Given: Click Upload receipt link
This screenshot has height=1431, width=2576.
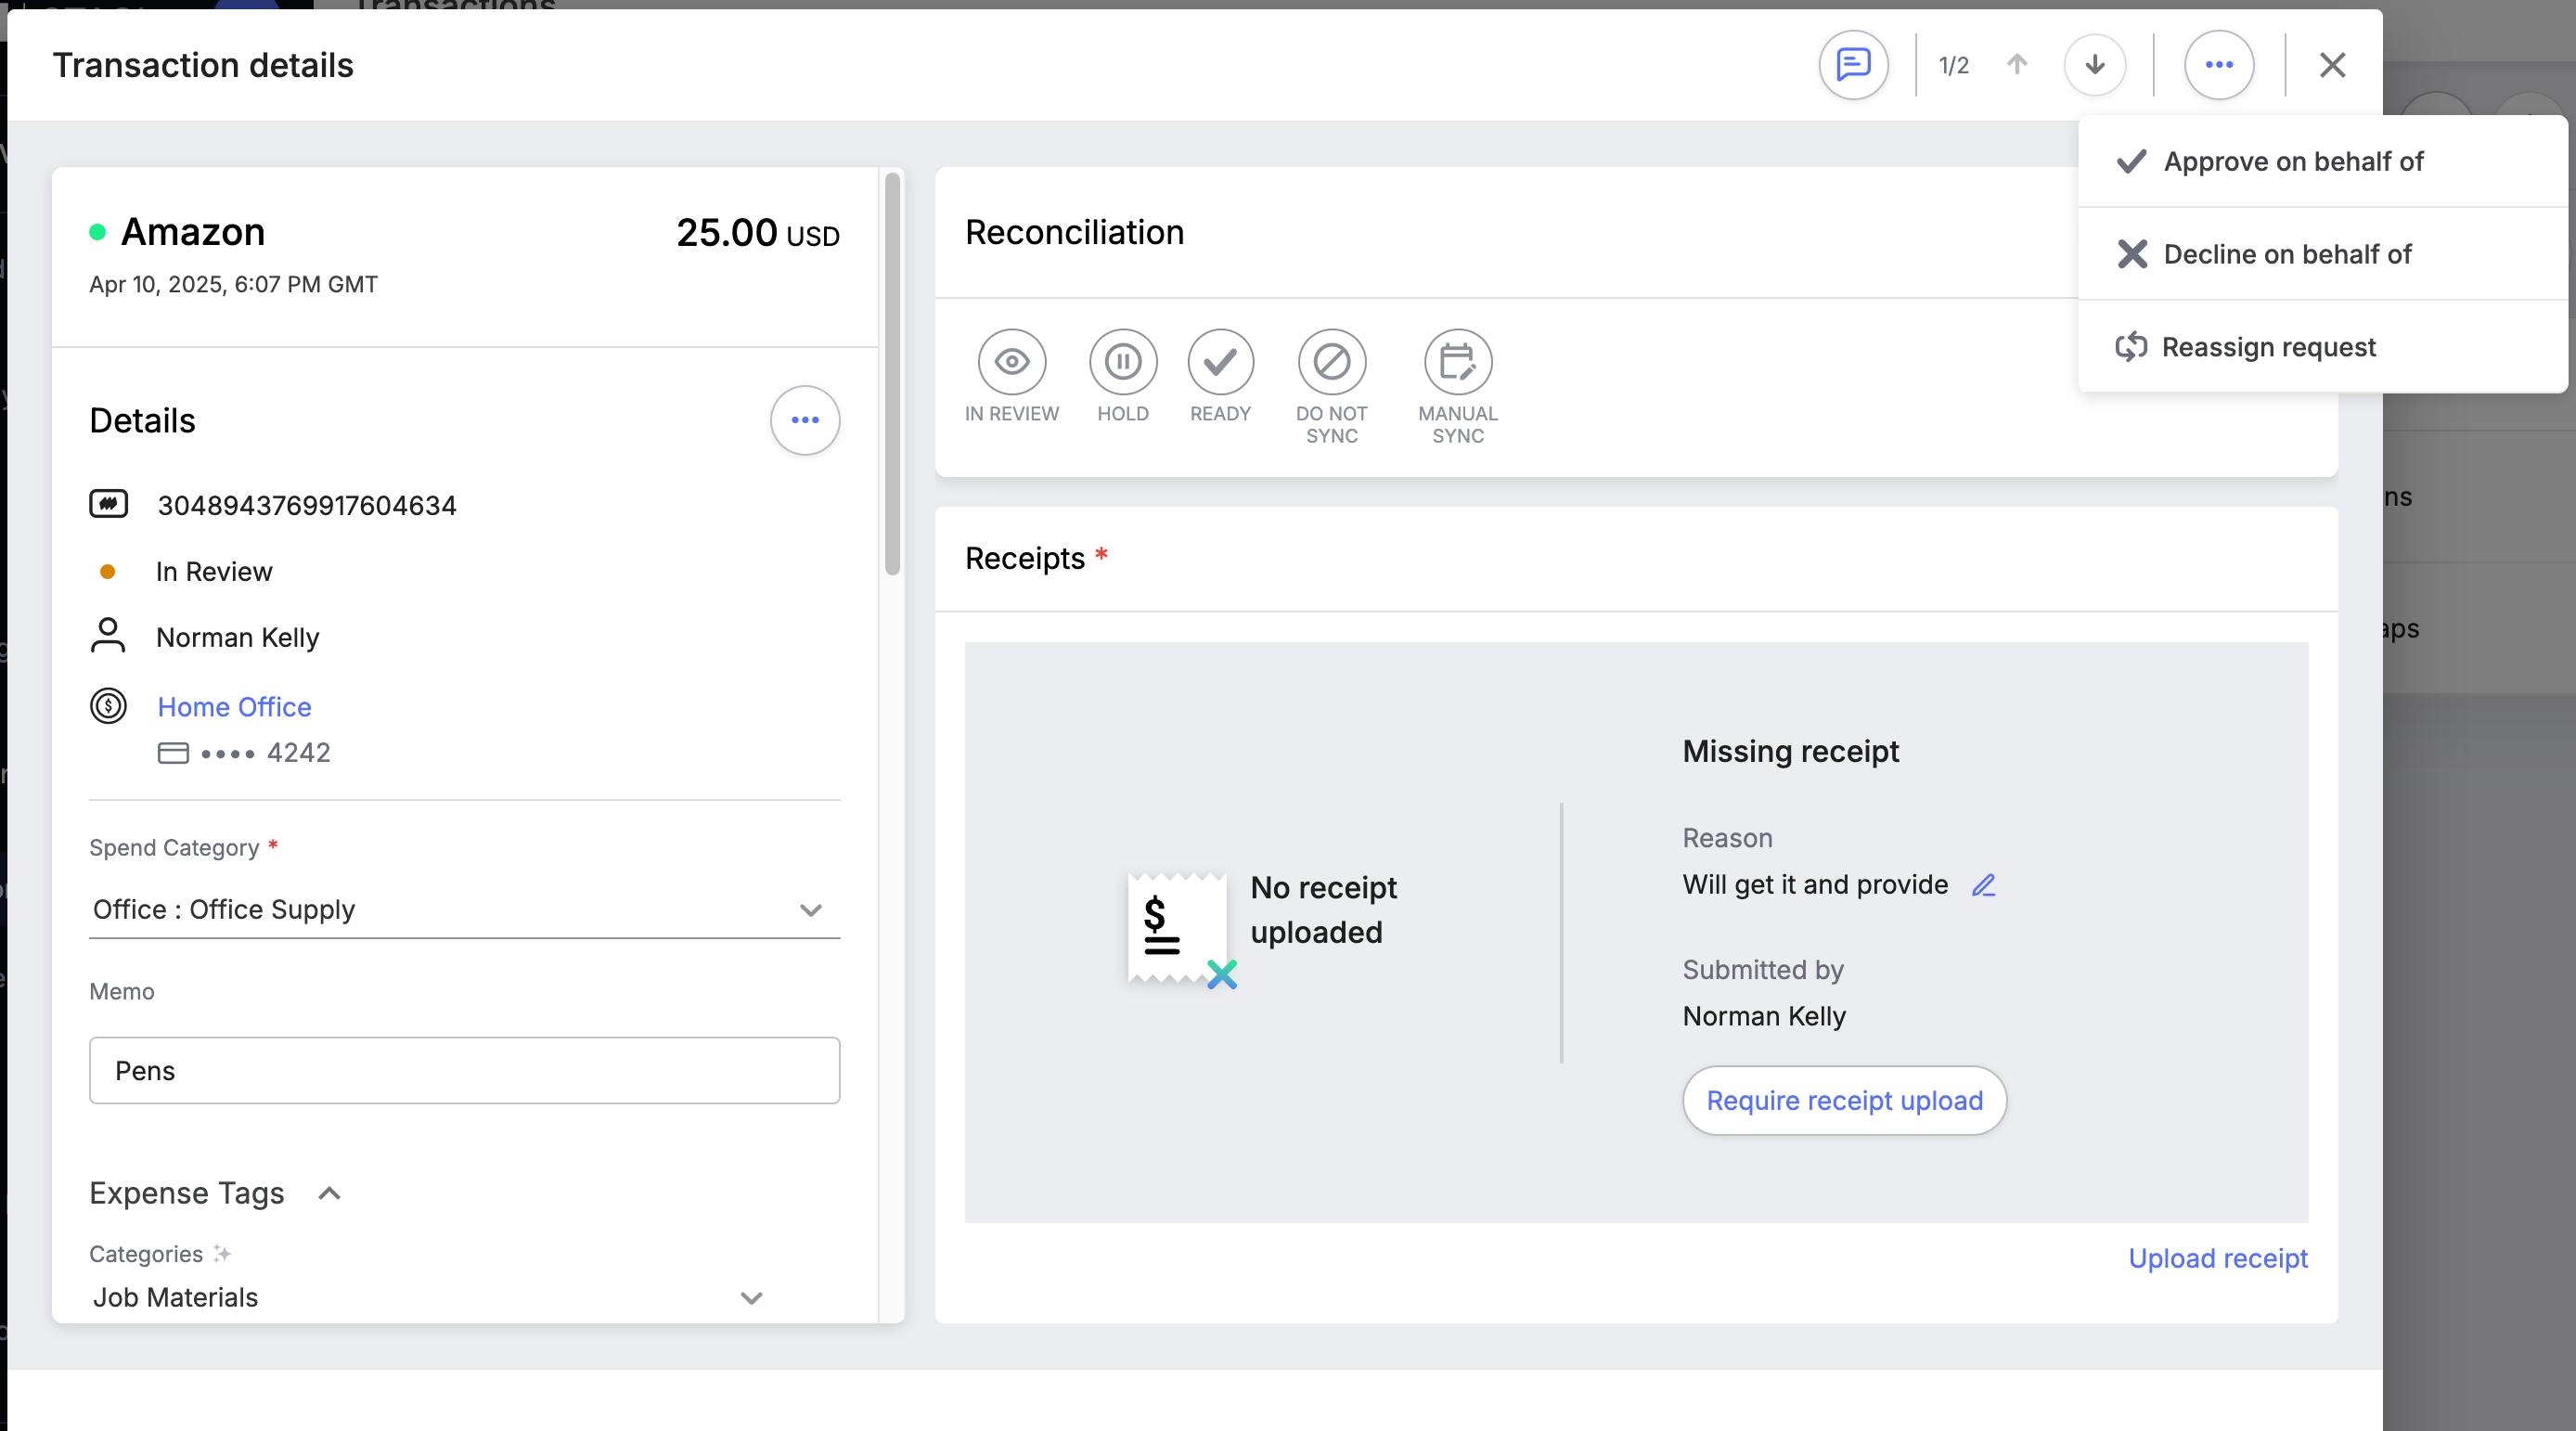Looking at the screenshot, I should (2217, 1258).
